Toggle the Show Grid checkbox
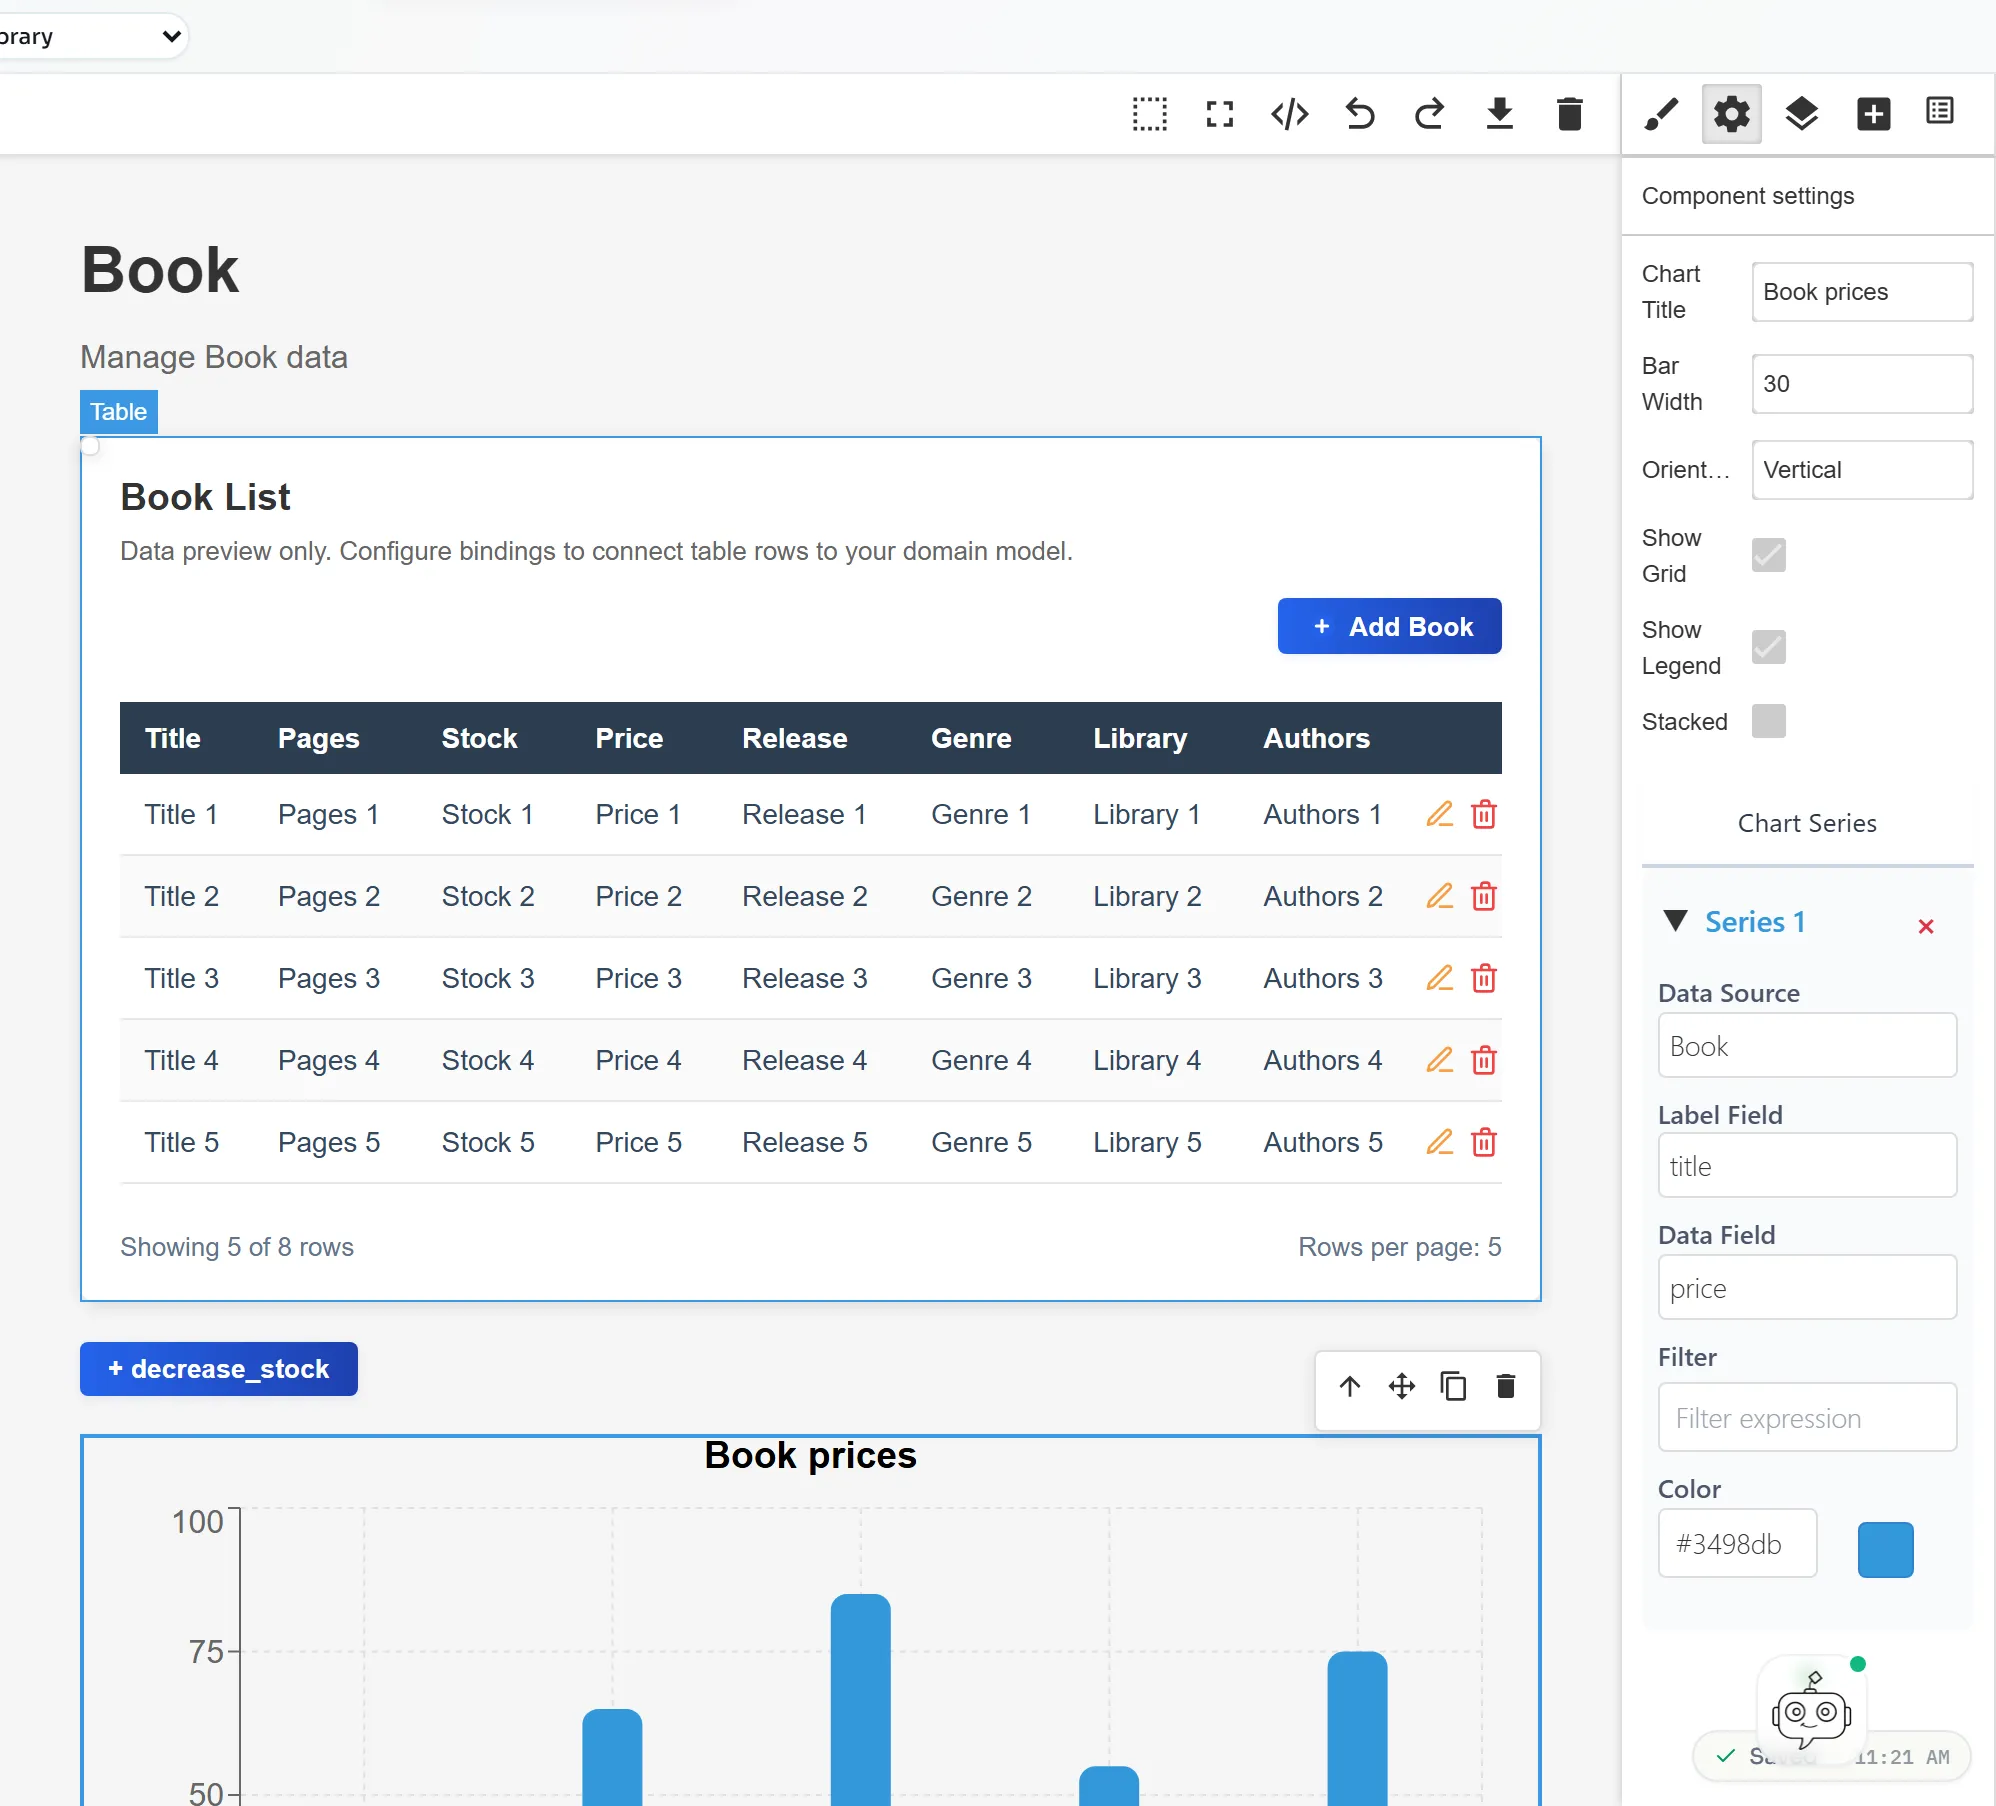1996x1806 pixels. [1769, 555]
